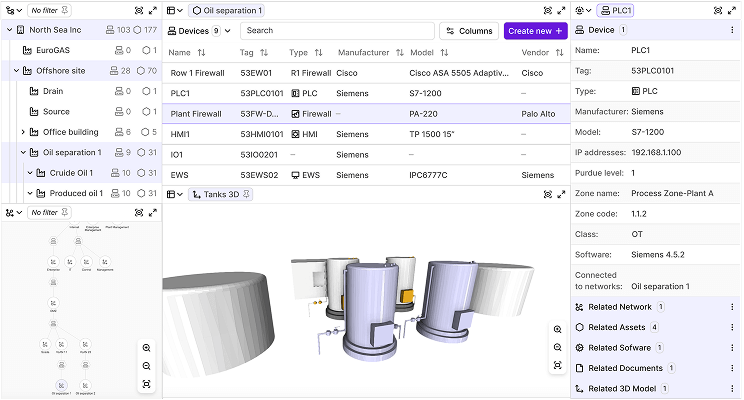This screenshot has width=744, height=400.
Task: Maximize the asset tree panel
Action: tap(152, 10)
